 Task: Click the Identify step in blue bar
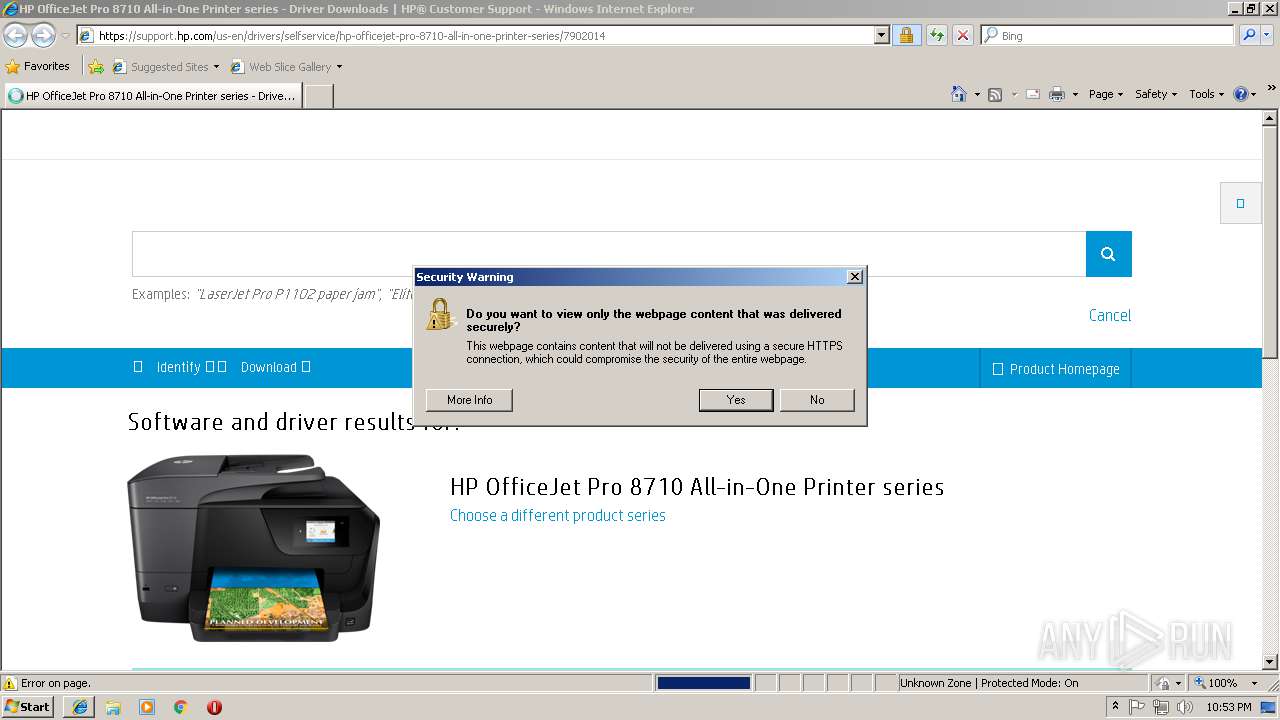coord(181,367)
